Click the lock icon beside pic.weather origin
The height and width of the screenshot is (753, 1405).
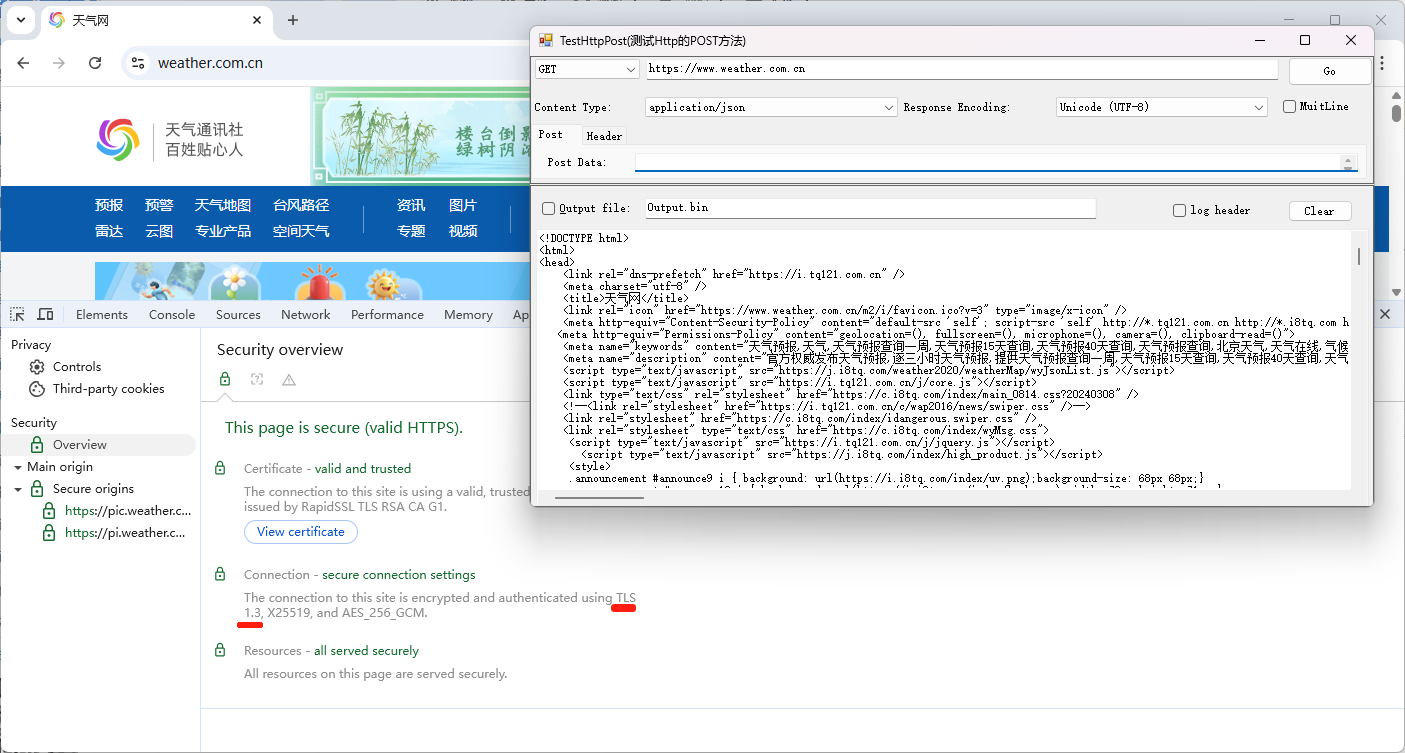tap(49, 510)
